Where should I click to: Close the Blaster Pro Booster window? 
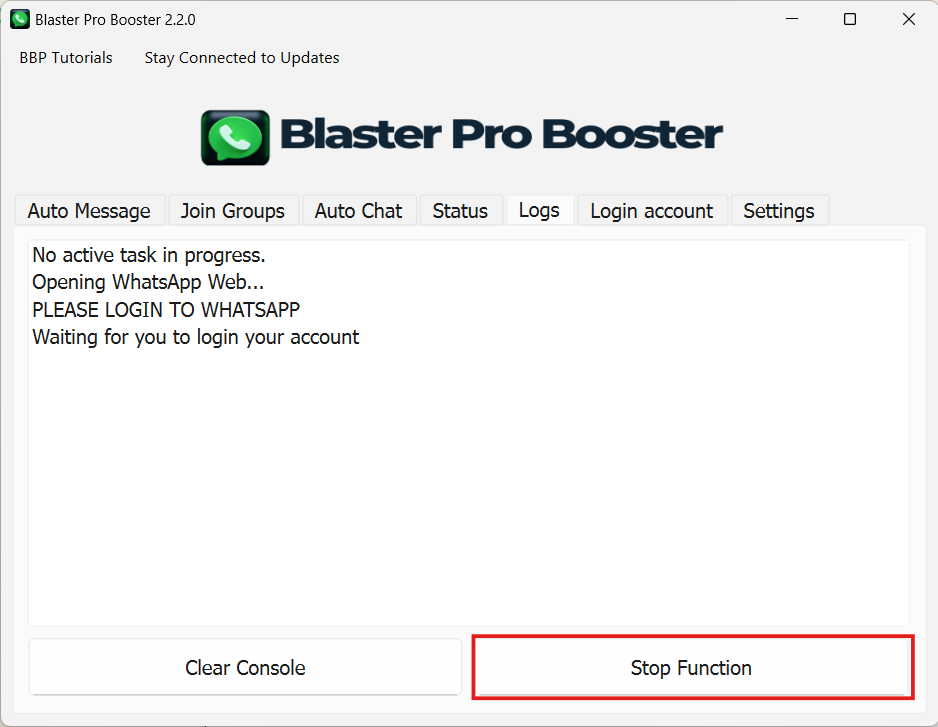pyautogui.click(x=909, y=19)
